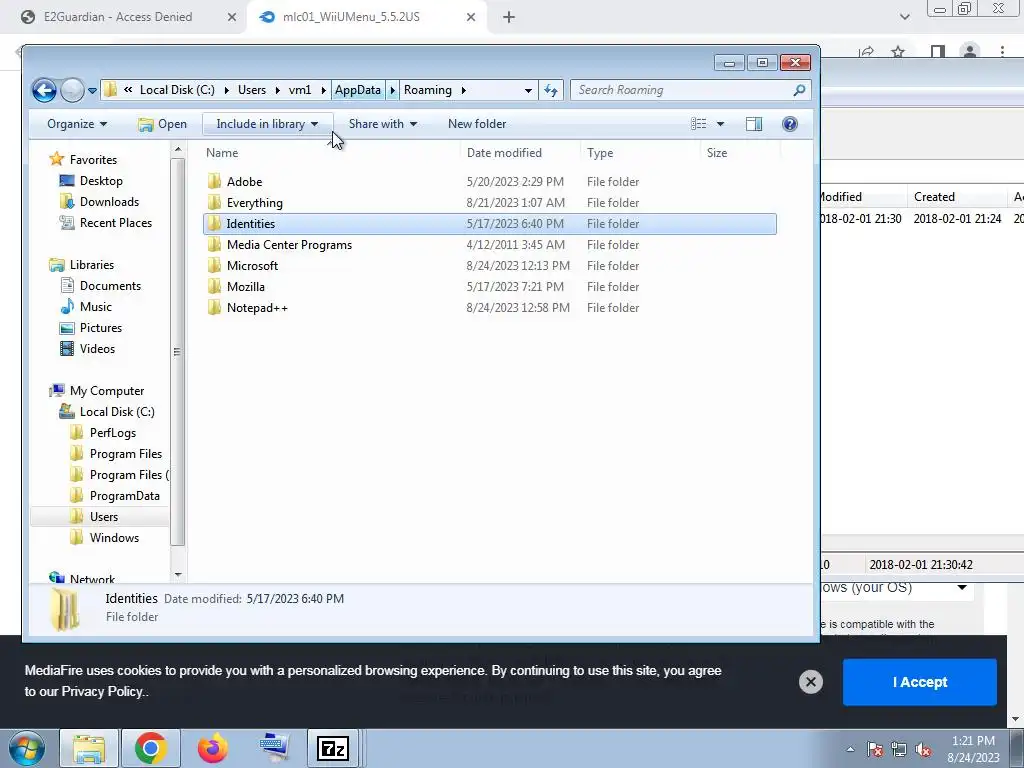This screenshot has width=1024, height=768.
Task: Sort by Date modified column header
Action: (x=520, y=153)
